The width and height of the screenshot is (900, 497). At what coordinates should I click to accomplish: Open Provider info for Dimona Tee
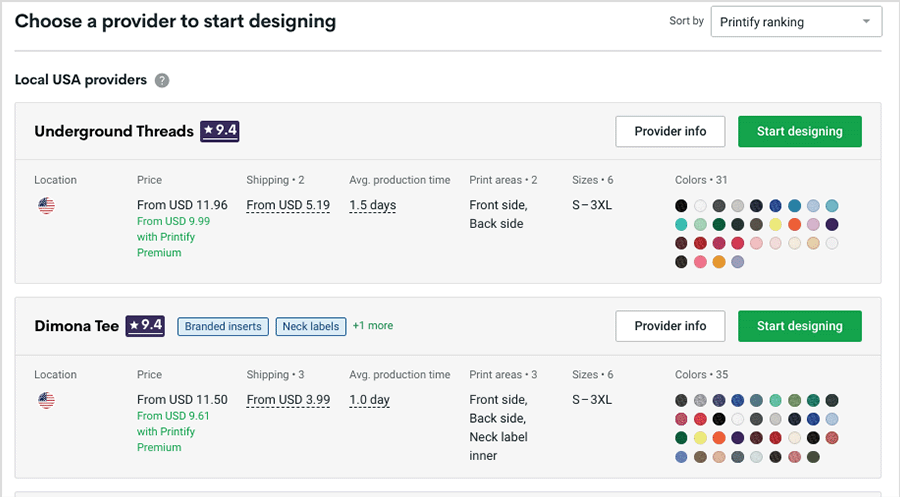tap(670, 326)
